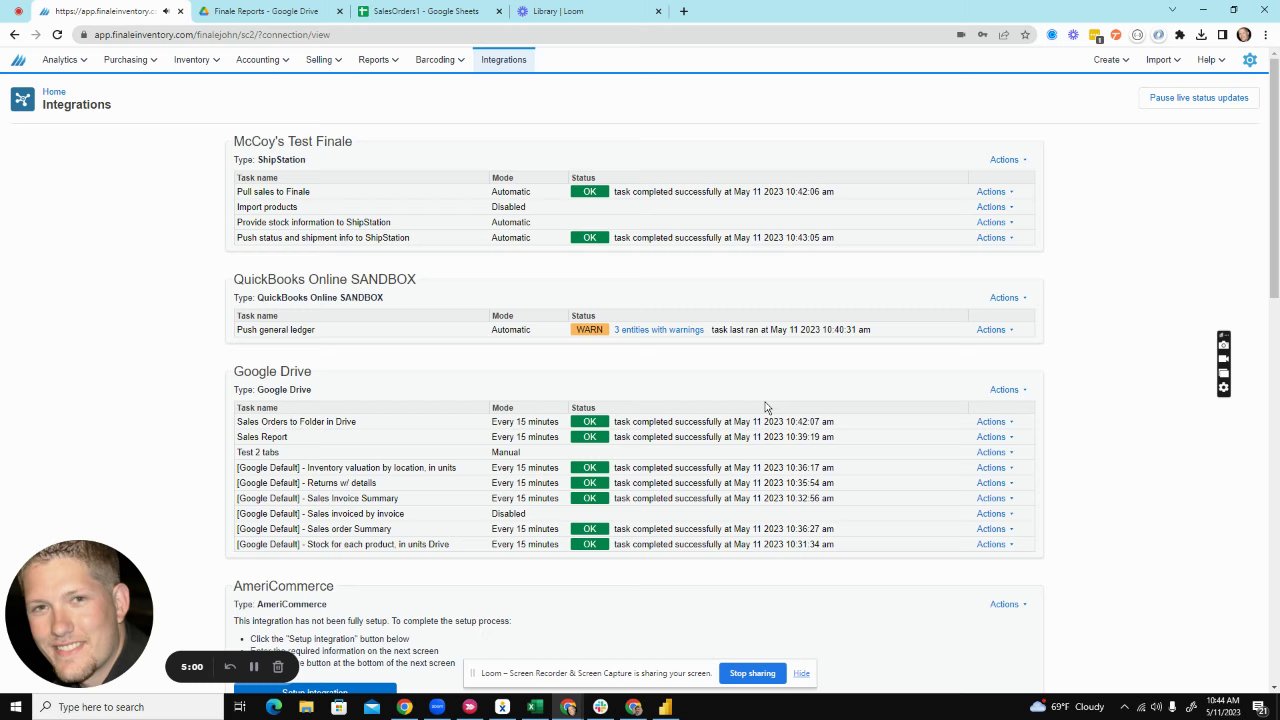Click the Home breadcrumb link
Image resolution: width=1280 pixels, height=720 pixels.
coord(54,92)
